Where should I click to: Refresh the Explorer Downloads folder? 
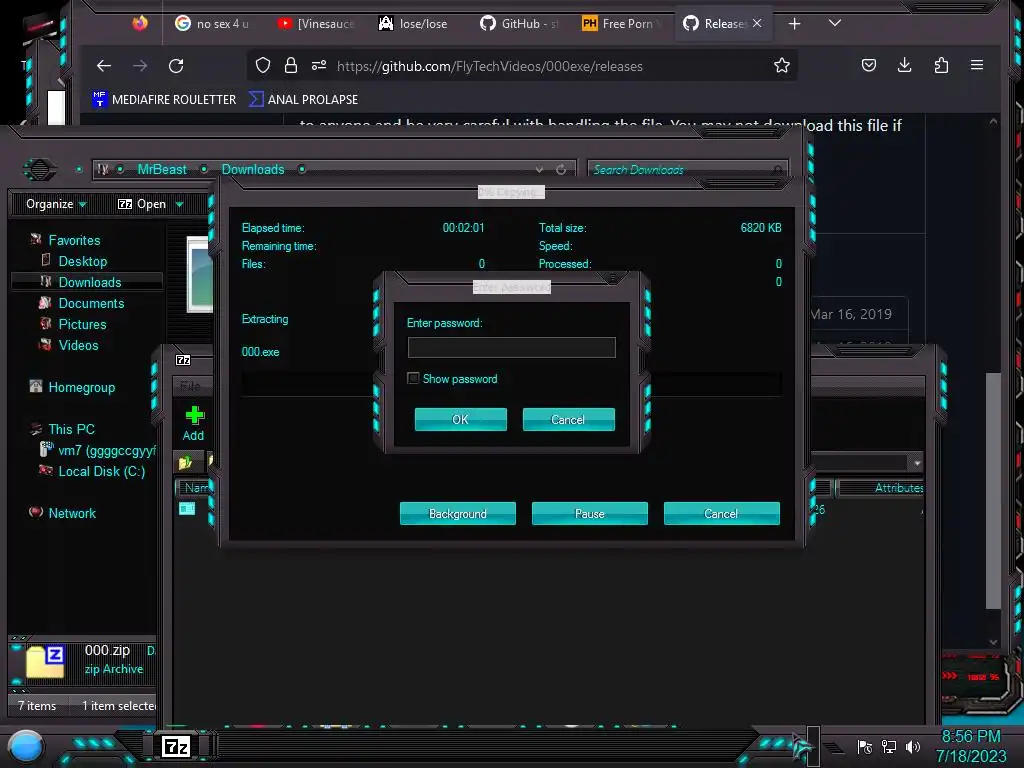(x=561, y=169)
